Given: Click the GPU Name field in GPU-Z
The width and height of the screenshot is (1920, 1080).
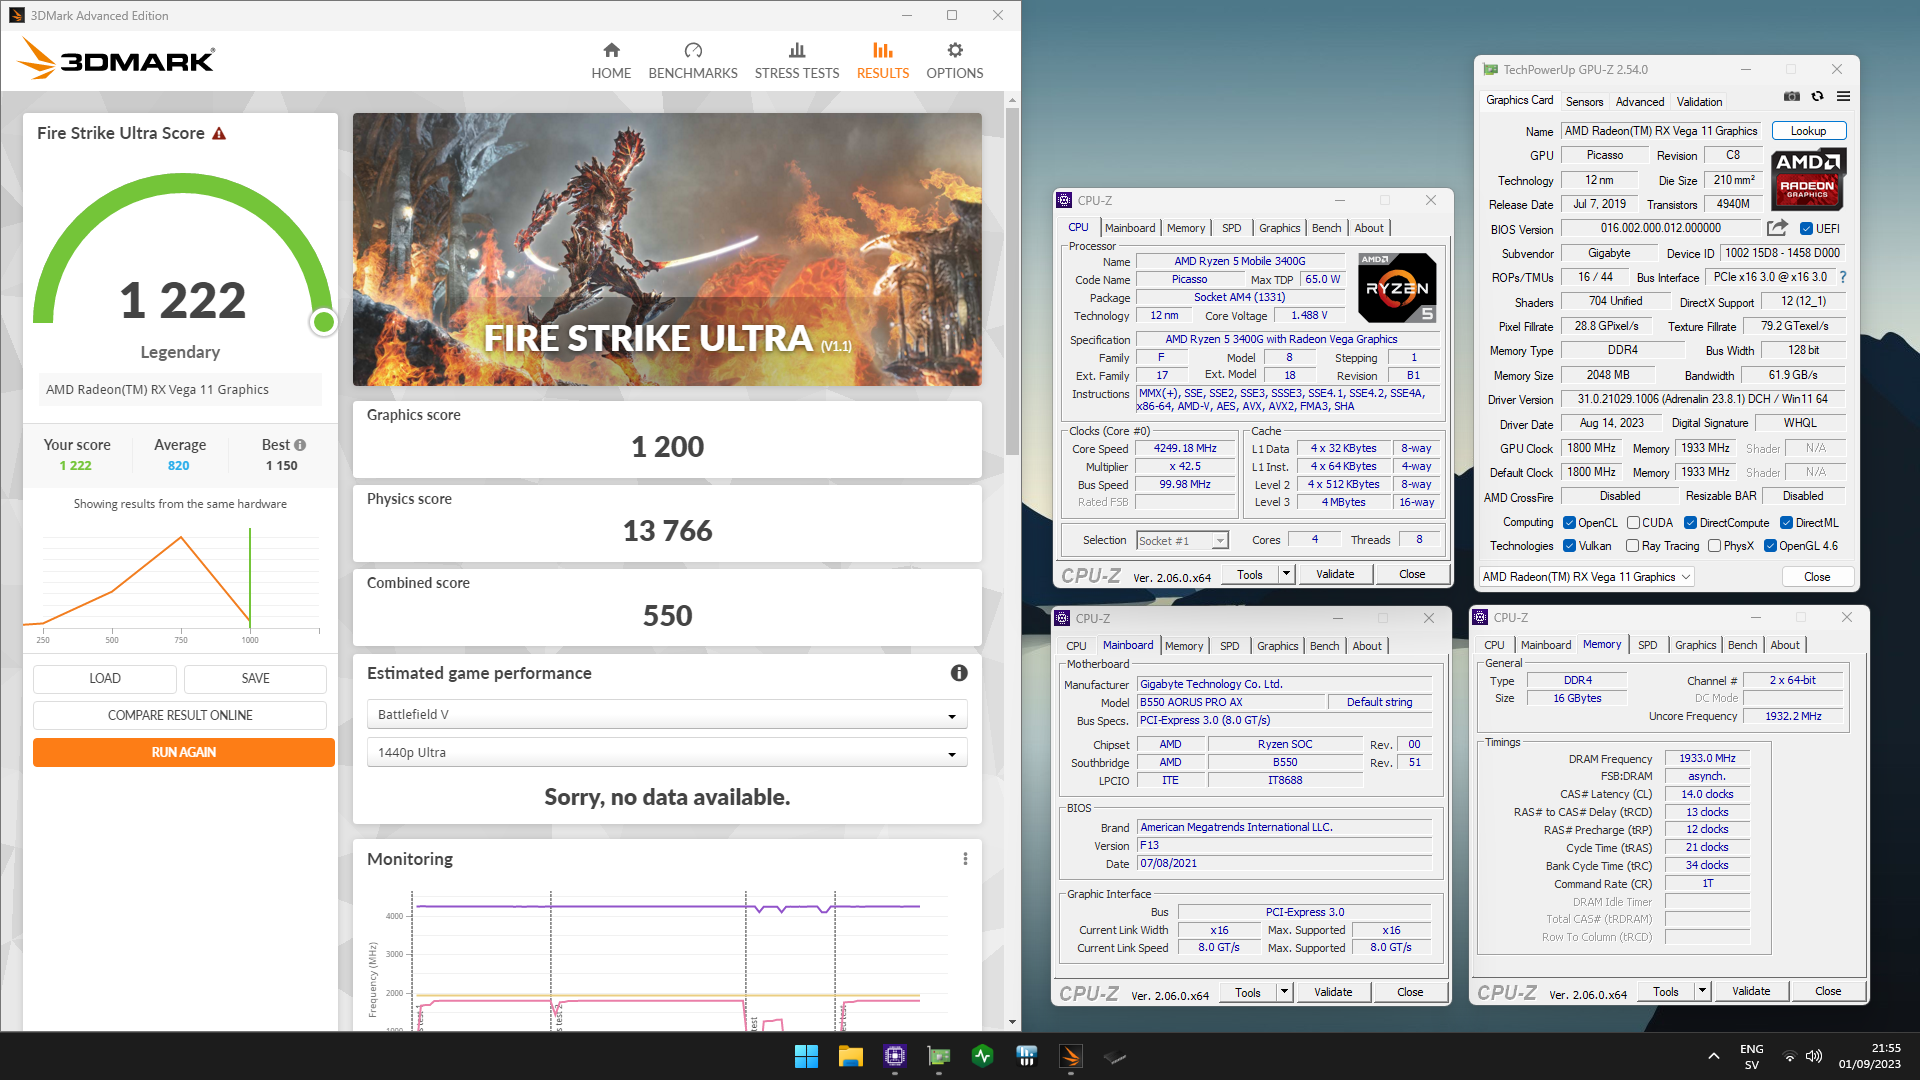Looking at the screenshot, I should (x=1661, y=131).
